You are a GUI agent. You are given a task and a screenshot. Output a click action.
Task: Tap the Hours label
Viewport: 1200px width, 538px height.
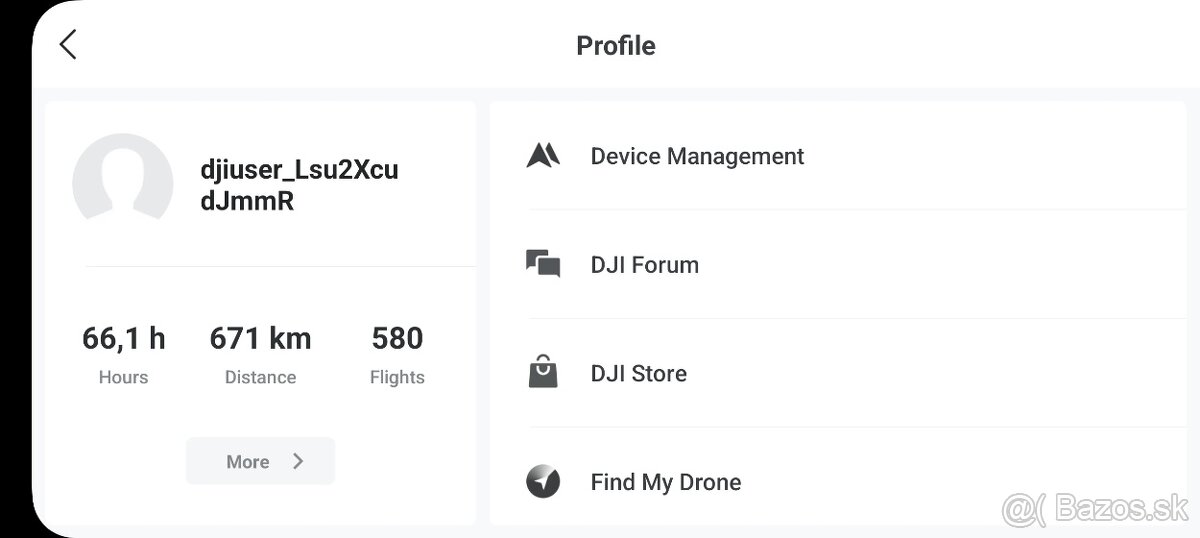point(124,377)
